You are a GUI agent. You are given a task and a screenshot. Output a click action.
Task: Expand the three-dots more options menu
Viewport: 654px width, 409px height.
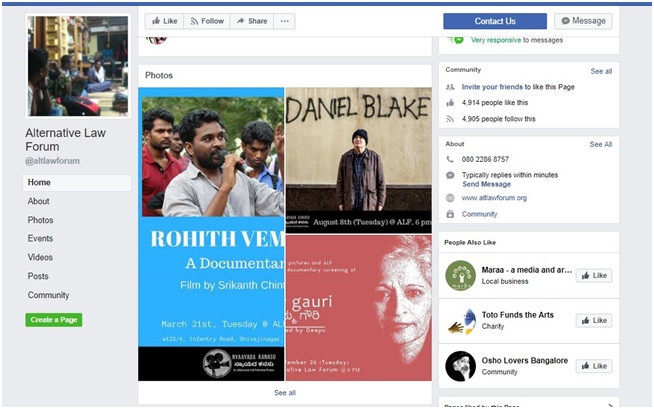coord(285,21)
